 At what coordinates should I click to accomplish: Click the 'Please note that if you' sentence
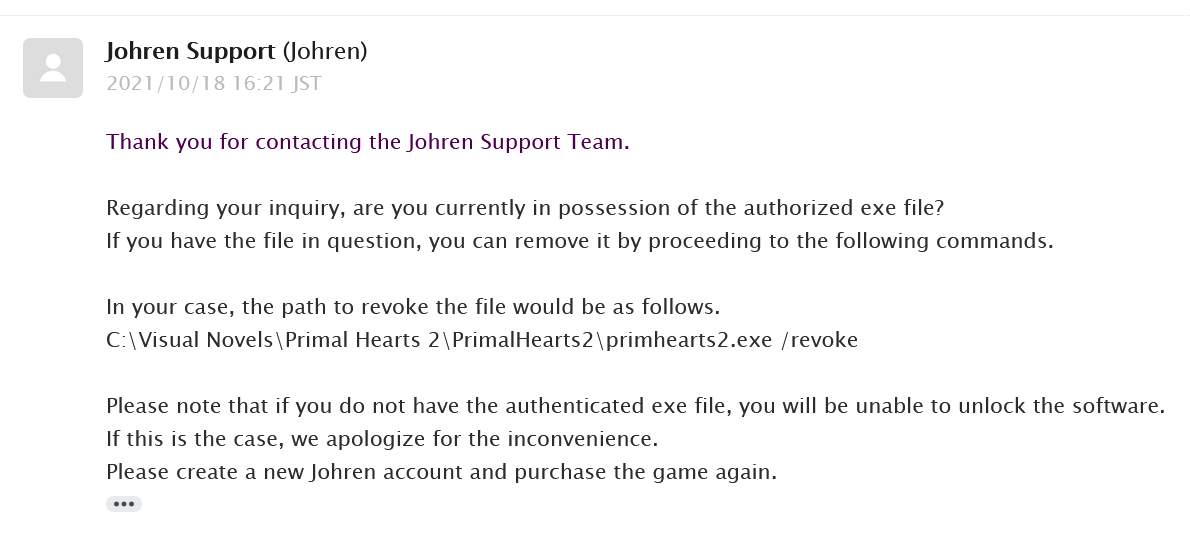tap(635, 406)
